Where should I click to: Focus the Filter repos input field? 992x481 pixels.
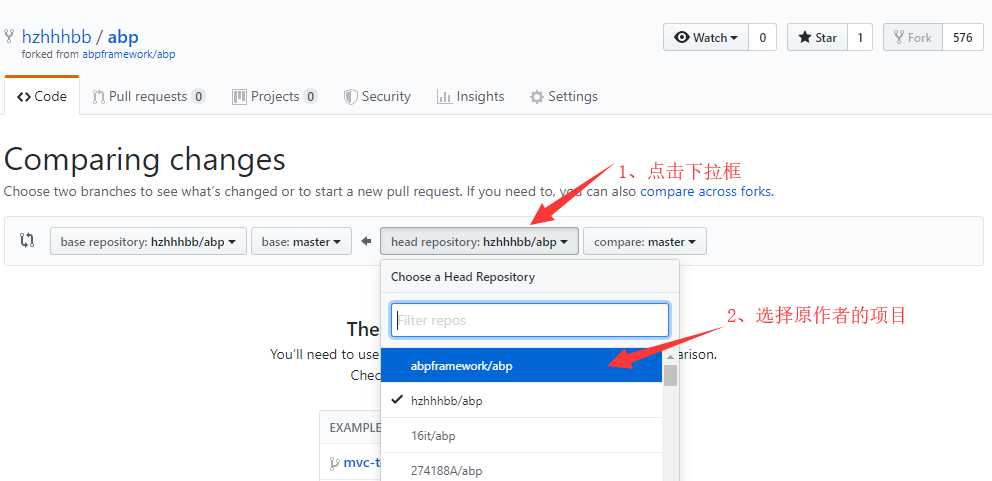pos(530,320)
